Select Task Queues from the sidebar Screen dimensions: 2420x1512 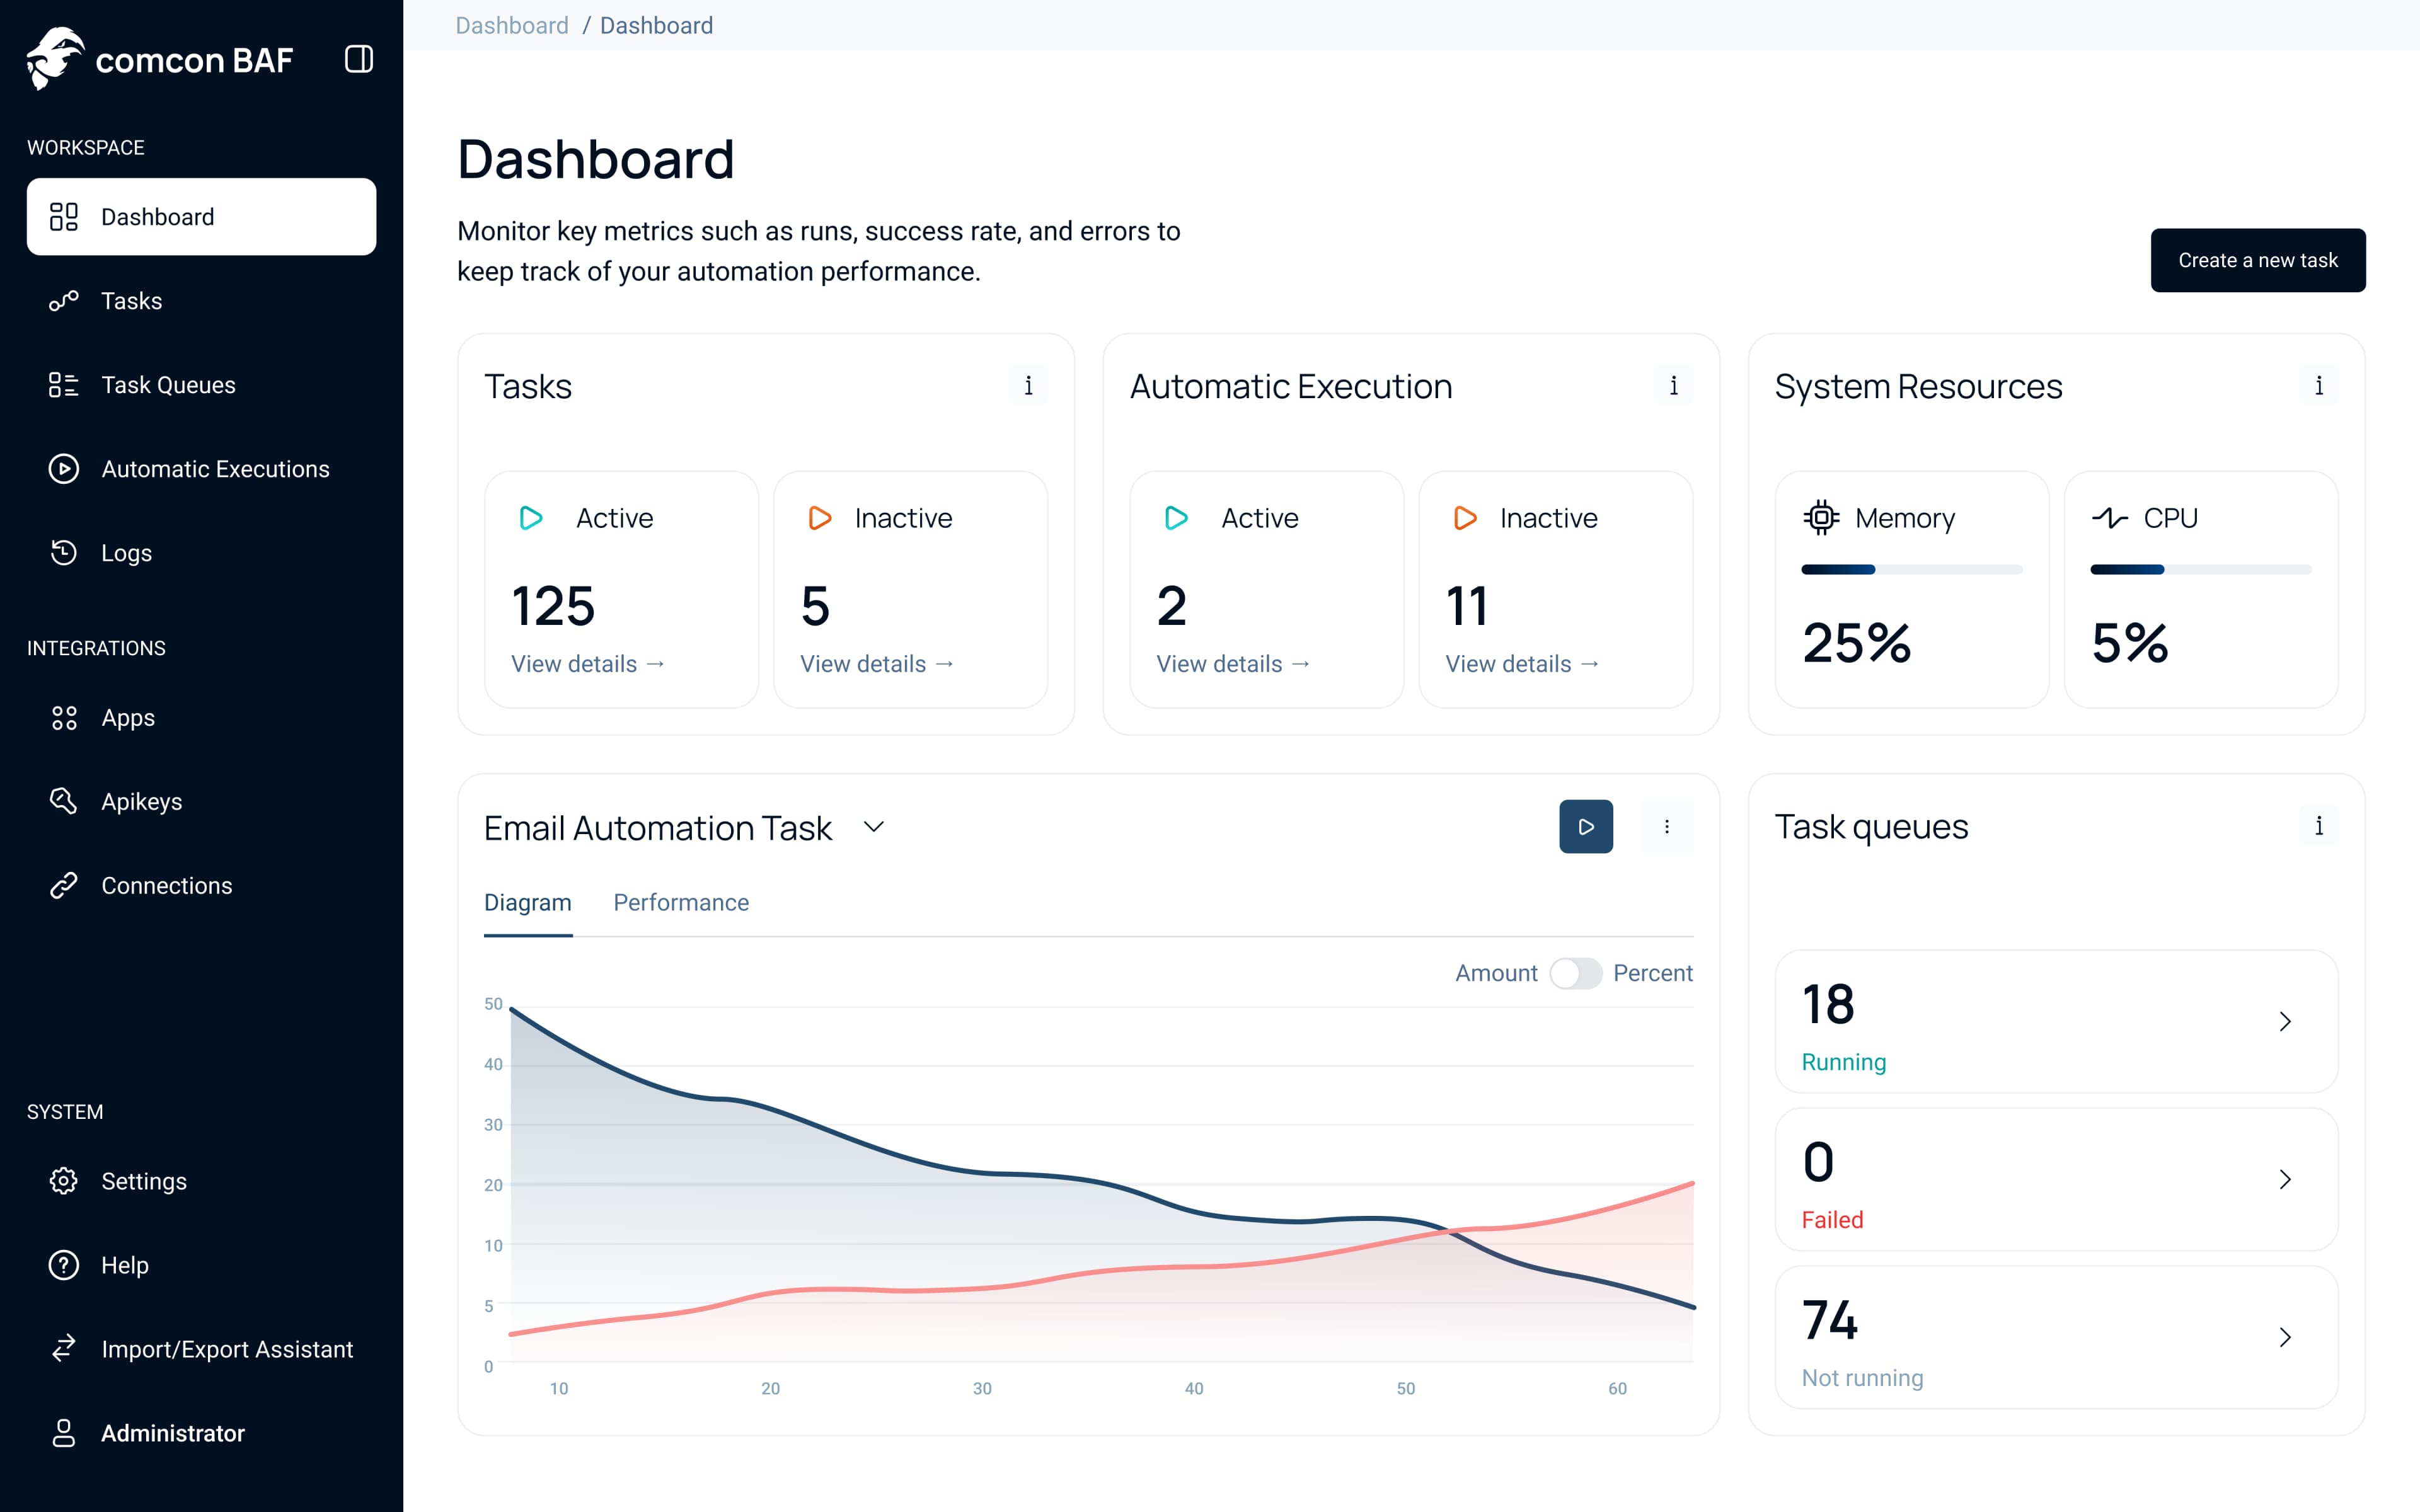[x=168, y=384]
